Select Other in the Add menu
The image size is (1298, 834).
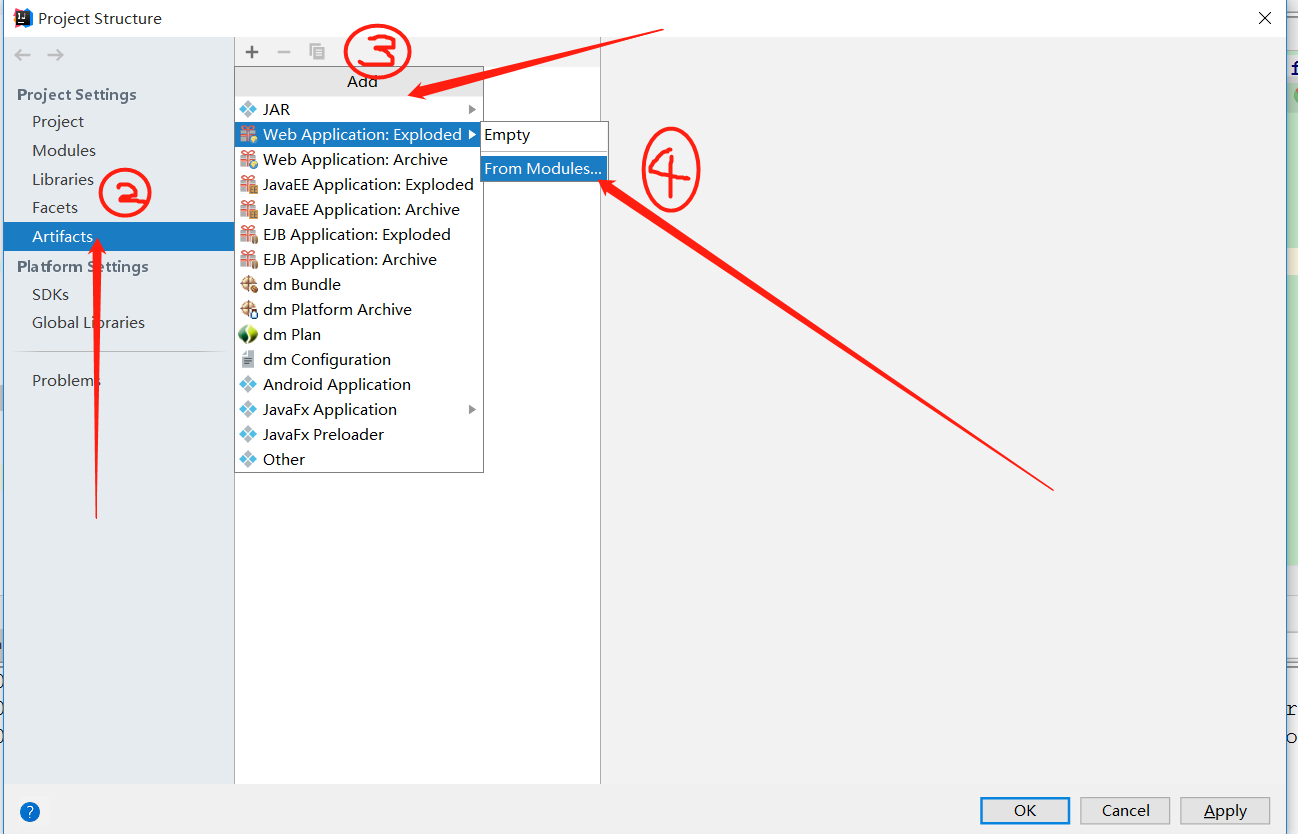click(x=358, y=459)
